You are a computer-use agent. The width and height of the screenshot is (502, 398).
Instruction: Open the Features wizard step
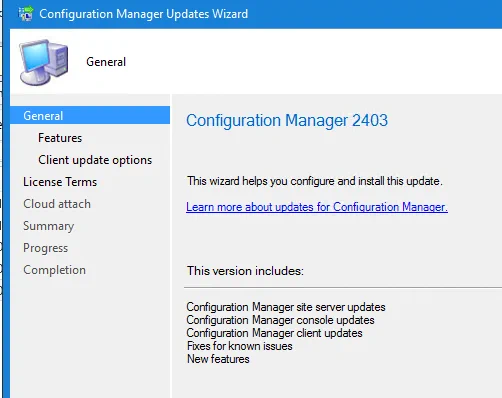click(x=60, y=138)
